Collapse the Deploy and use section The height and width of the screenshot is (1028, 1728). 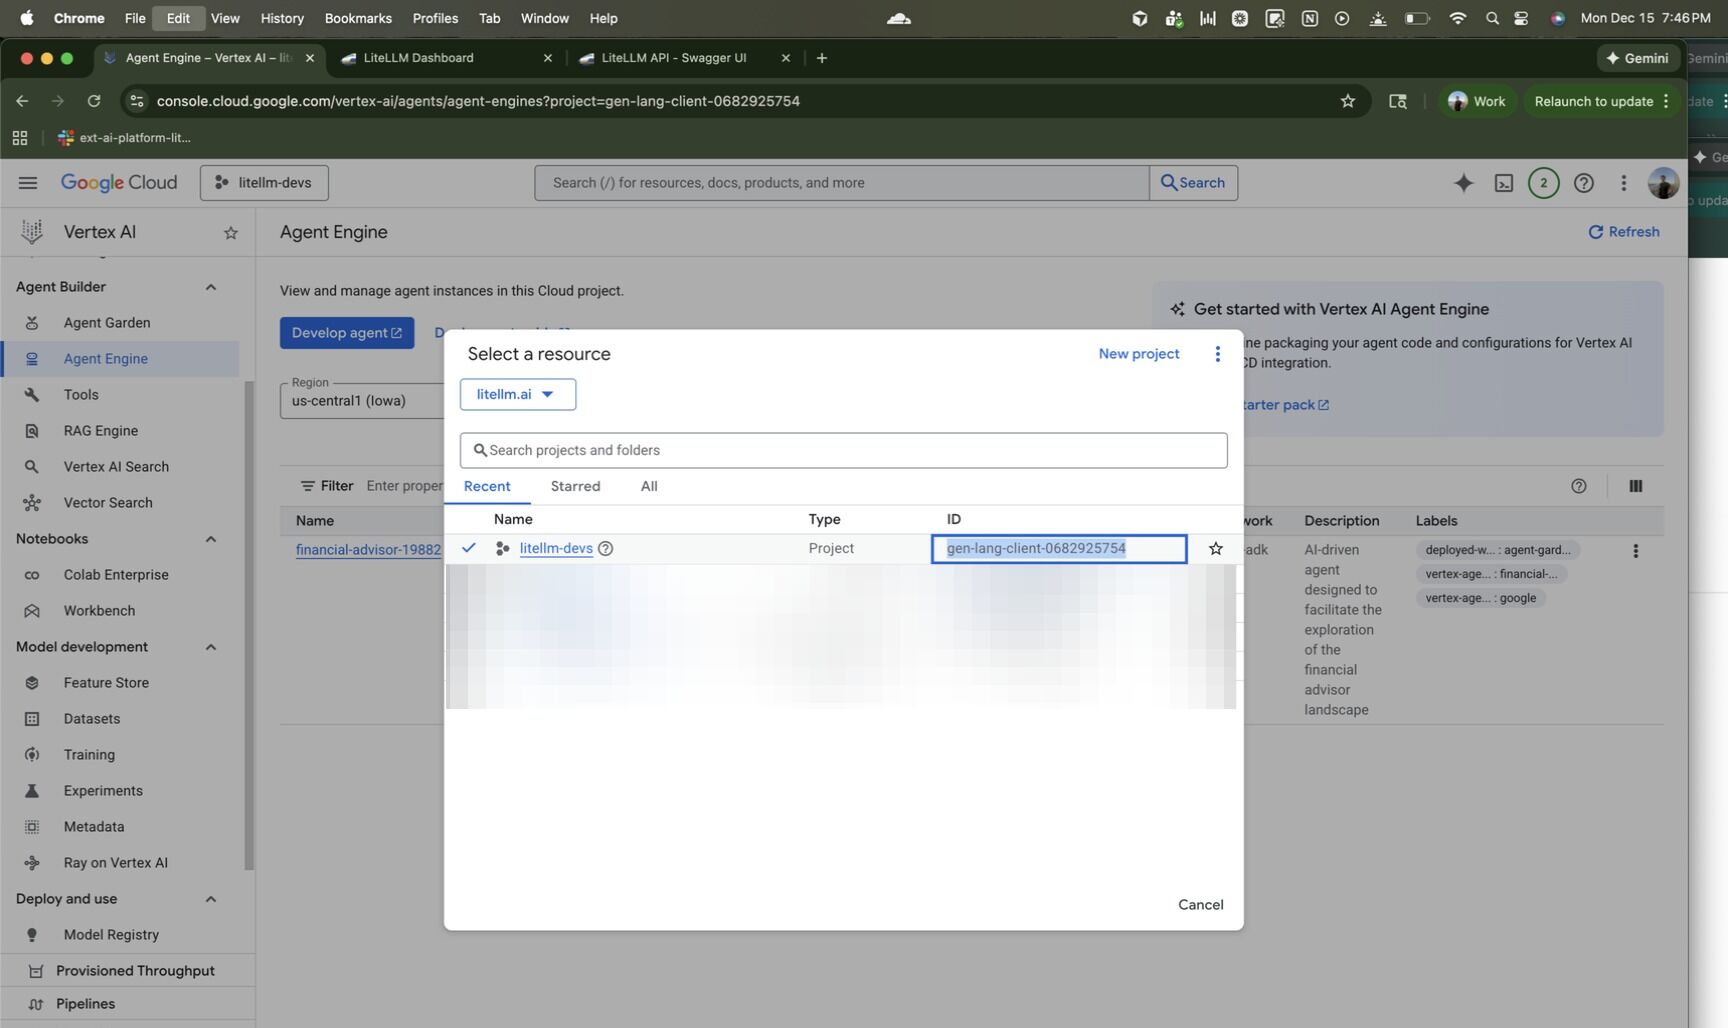click(211, 899)
